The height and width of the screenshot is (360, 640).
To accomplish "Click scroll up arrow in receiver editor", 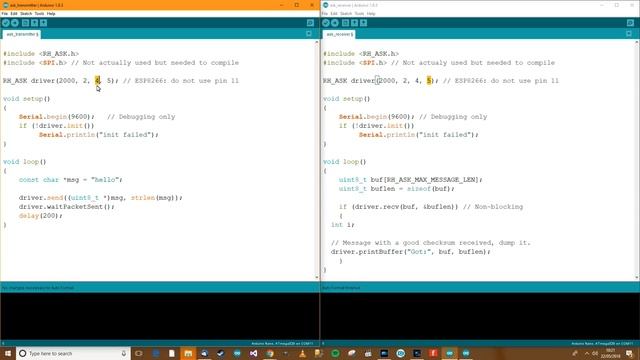I will [x=637, y=42].
